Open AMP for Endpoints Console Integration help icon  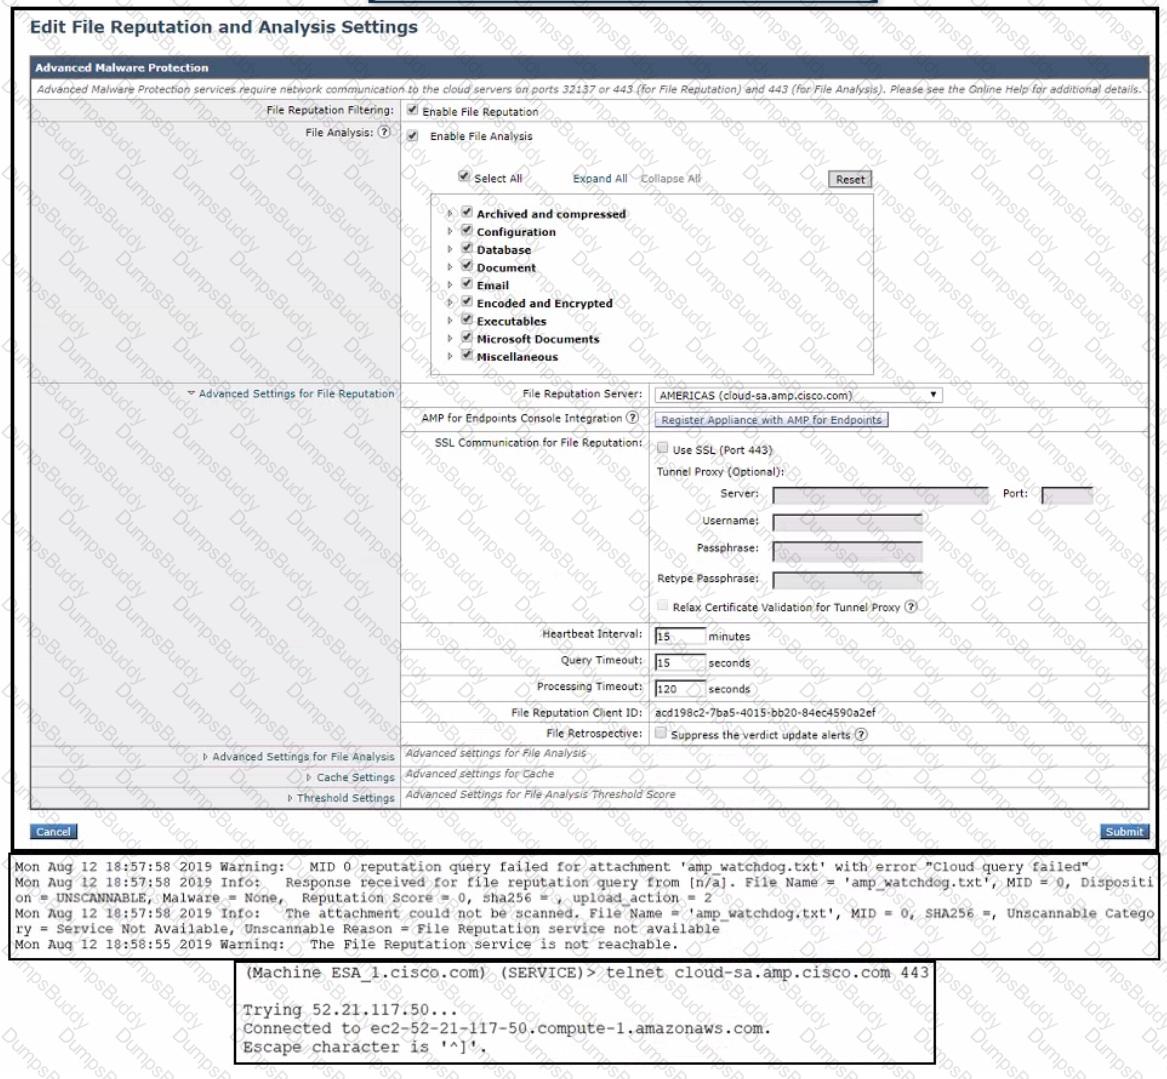632,417
